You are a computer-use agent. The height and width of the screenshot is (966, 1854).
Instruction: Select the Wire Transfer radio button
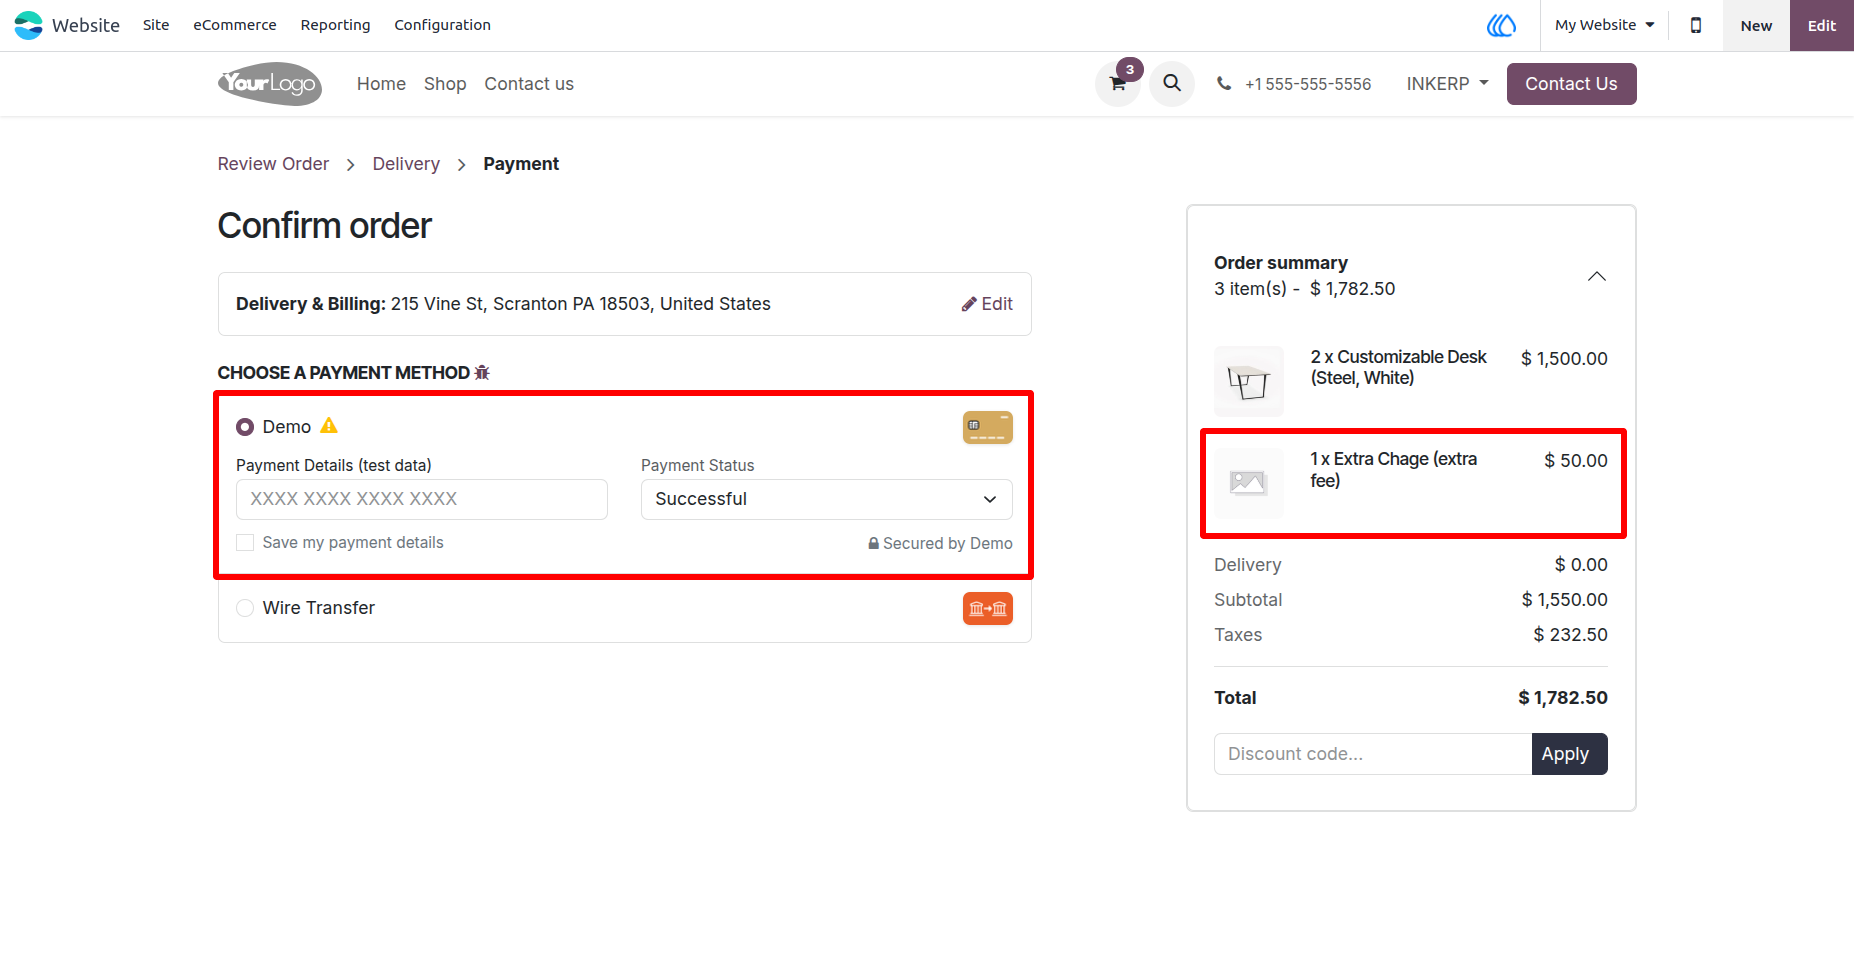(x=245, y=608)
